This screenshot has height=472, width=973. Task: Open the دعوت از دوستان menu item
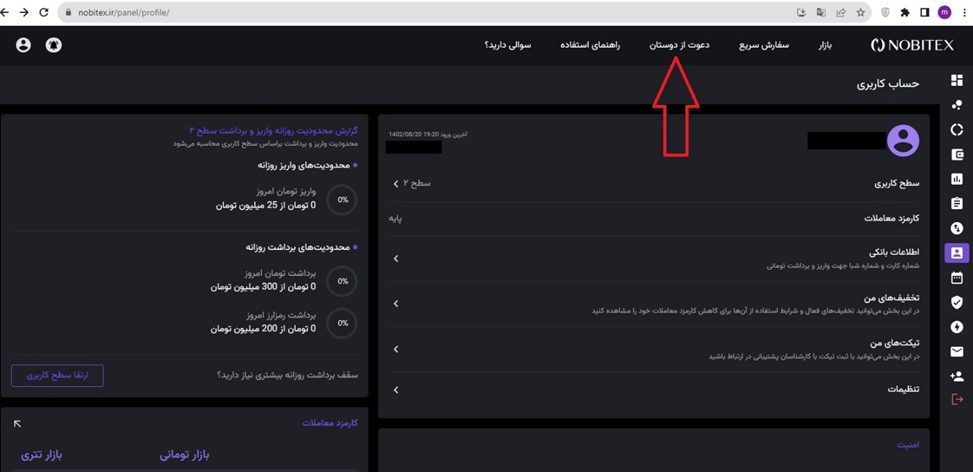click(x=679, y=46)
